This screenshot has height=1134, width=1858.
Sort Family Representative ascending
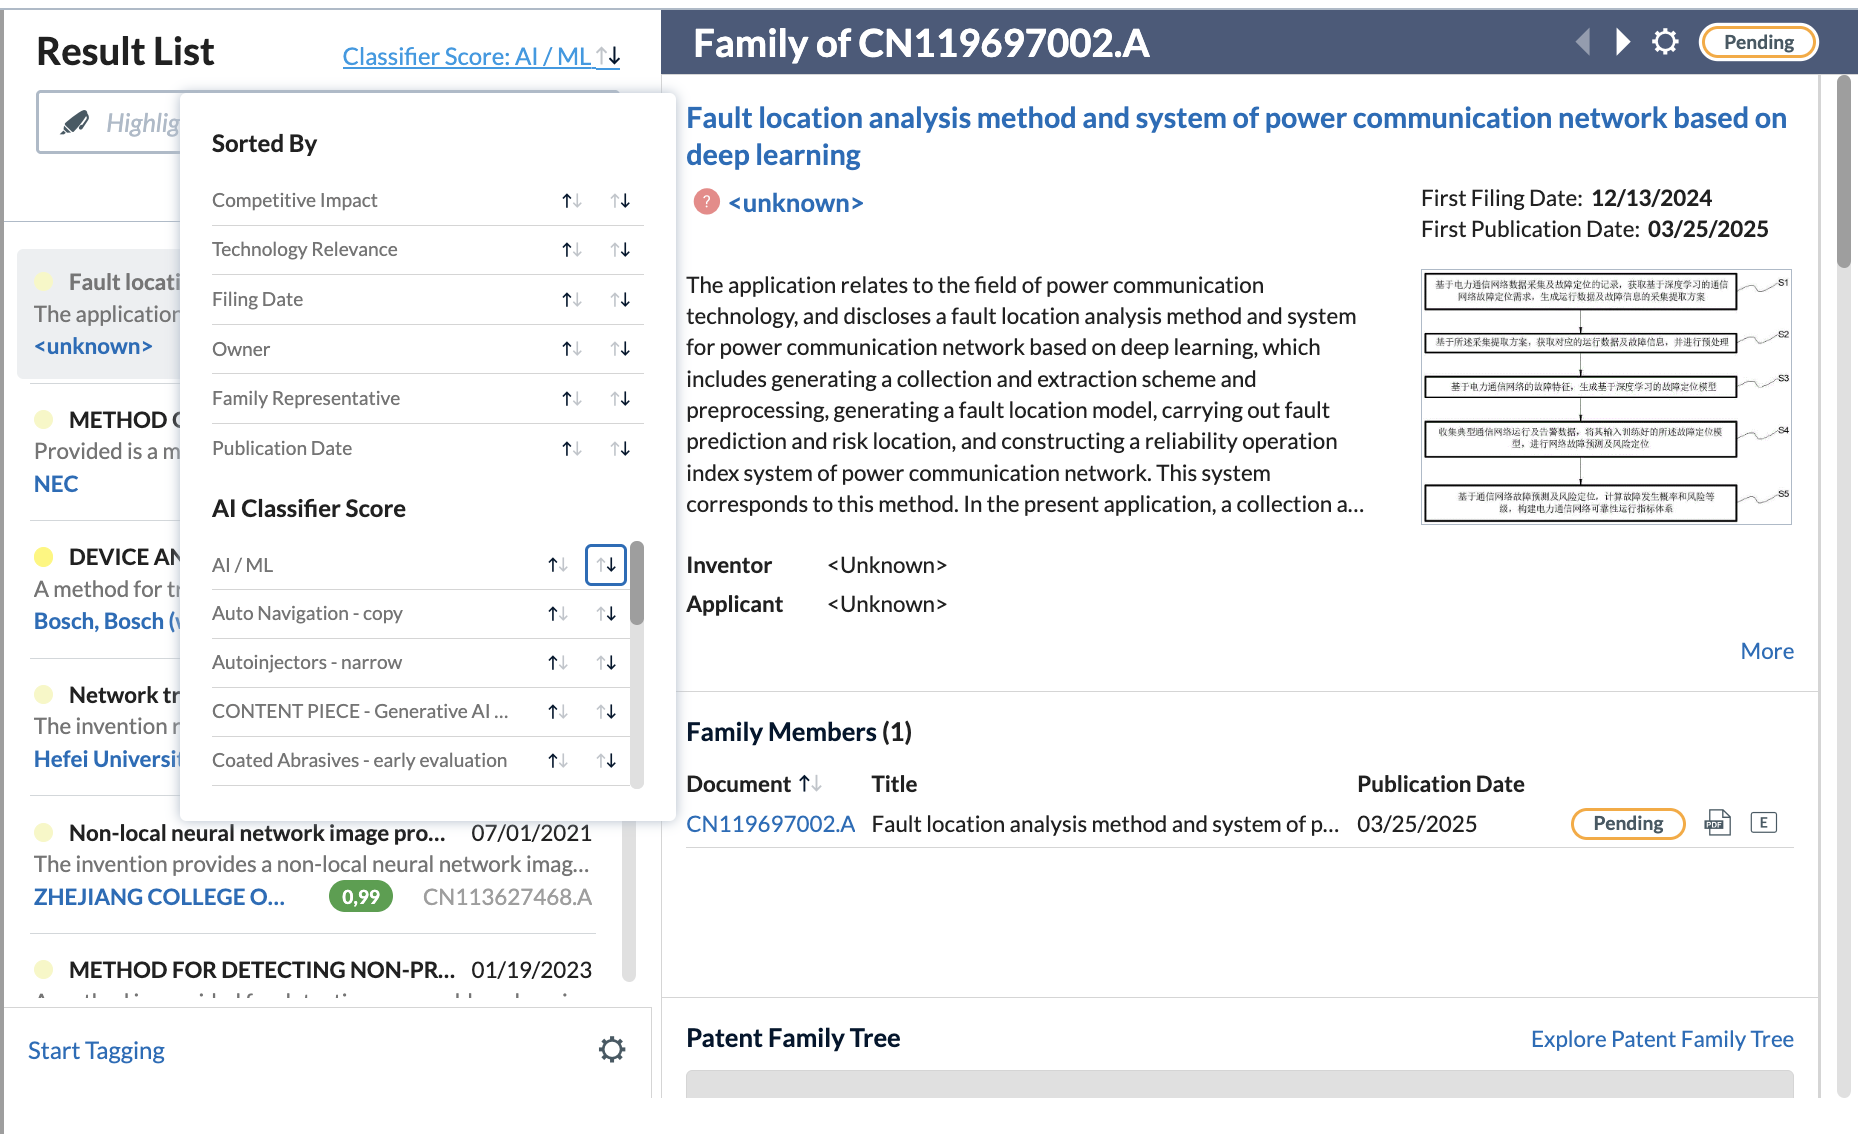pos(571,399)
